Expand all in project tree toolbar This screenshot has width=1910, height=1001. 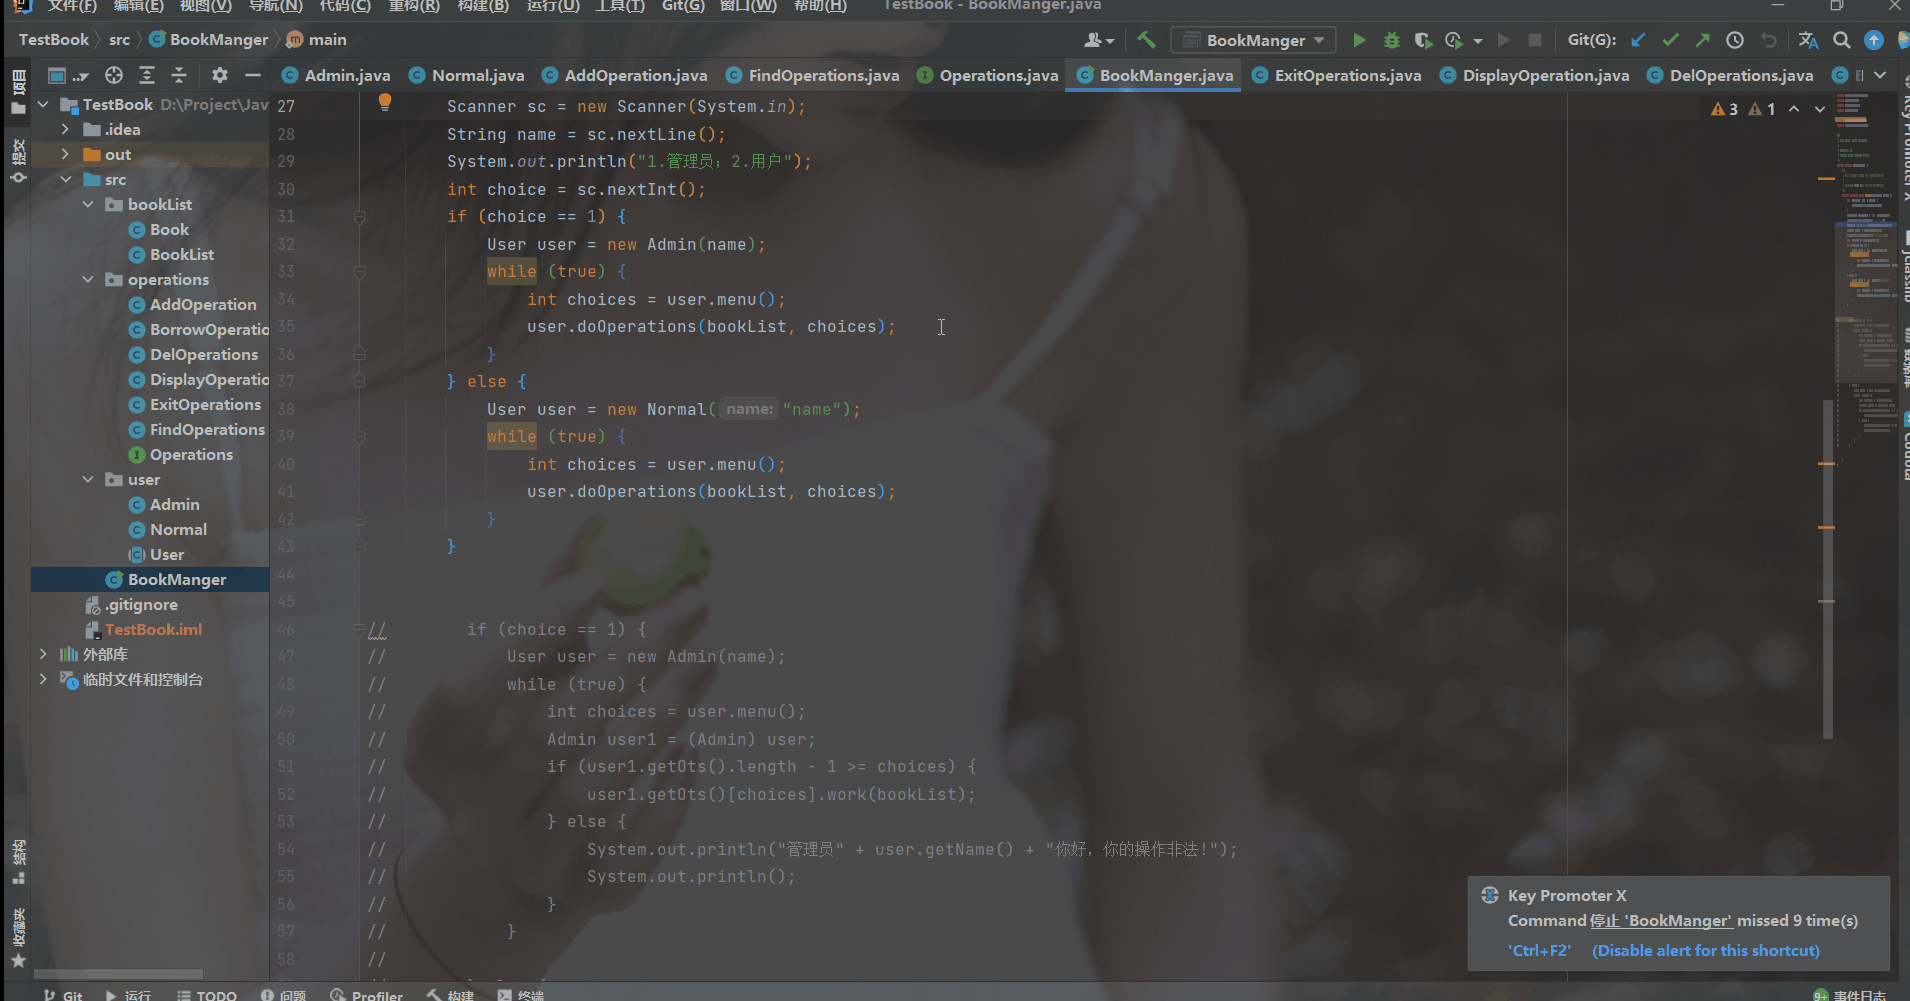click(147, 75)
